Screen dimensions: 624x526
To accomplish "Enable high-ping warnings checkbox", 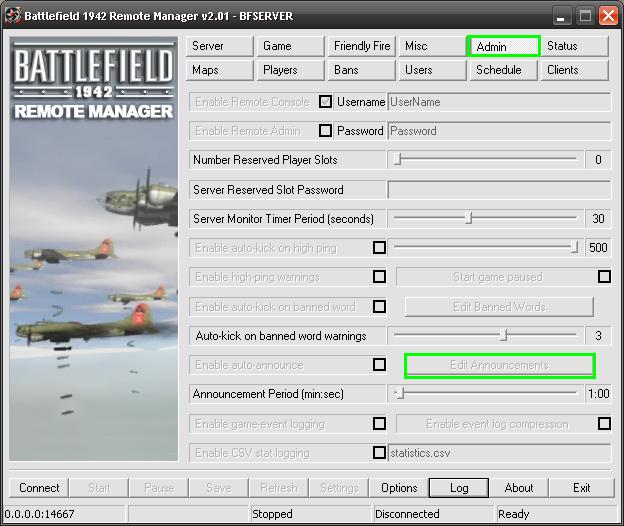I will pyautogui.click(x=379, y=277).
